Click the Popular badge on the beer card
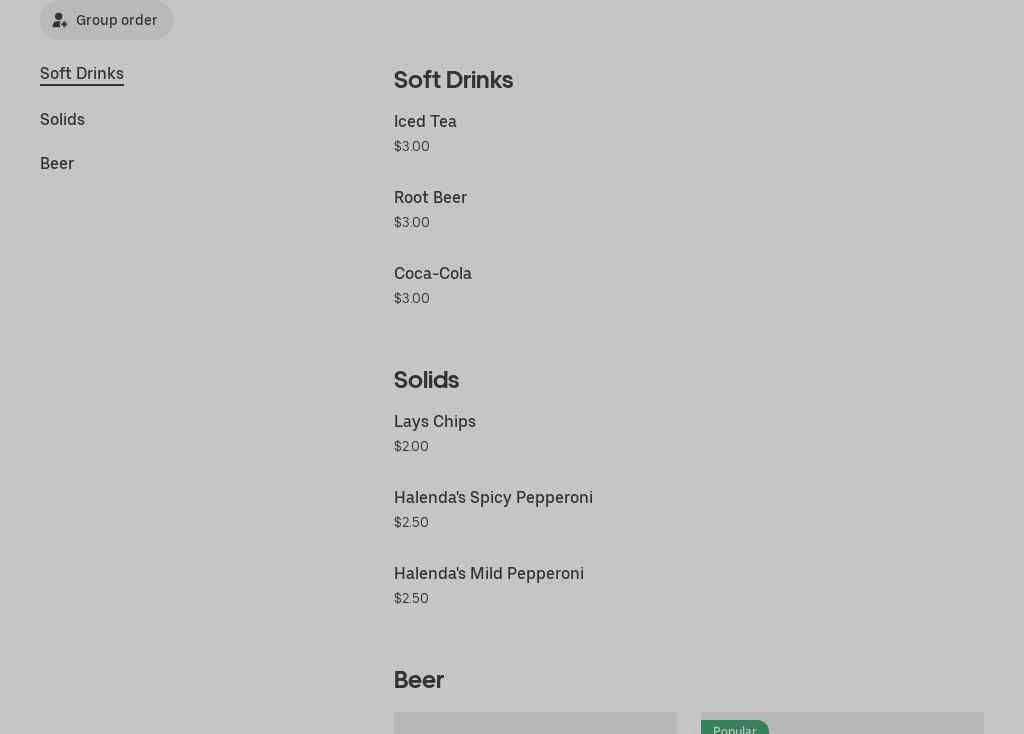1024x734 pixels. coord(735,729)
